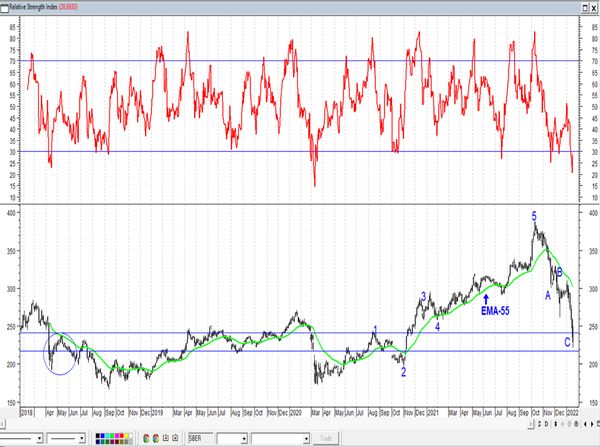The height and width of the screenshot is (447, 600).
Task: Open the second line style dropdown
Action: point(83,438)
